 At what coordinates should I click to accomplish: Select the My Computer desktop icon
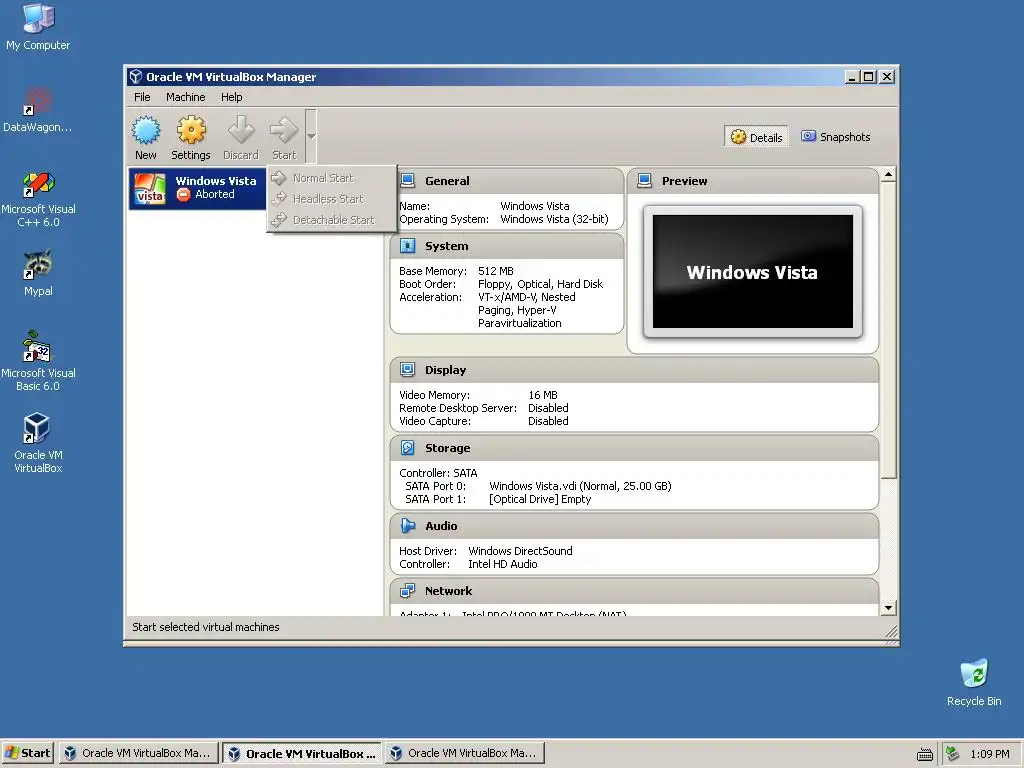[38, 27]
